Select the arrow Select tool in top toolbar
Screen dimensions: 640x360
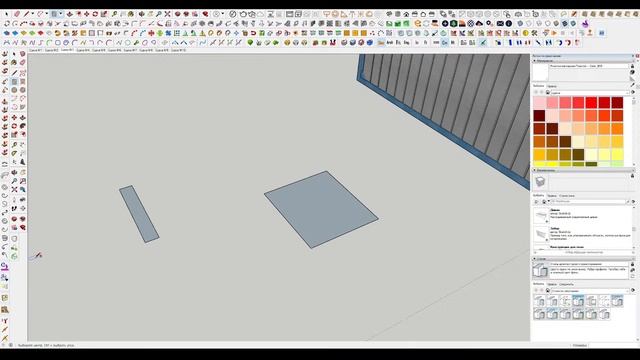(6, 14)
